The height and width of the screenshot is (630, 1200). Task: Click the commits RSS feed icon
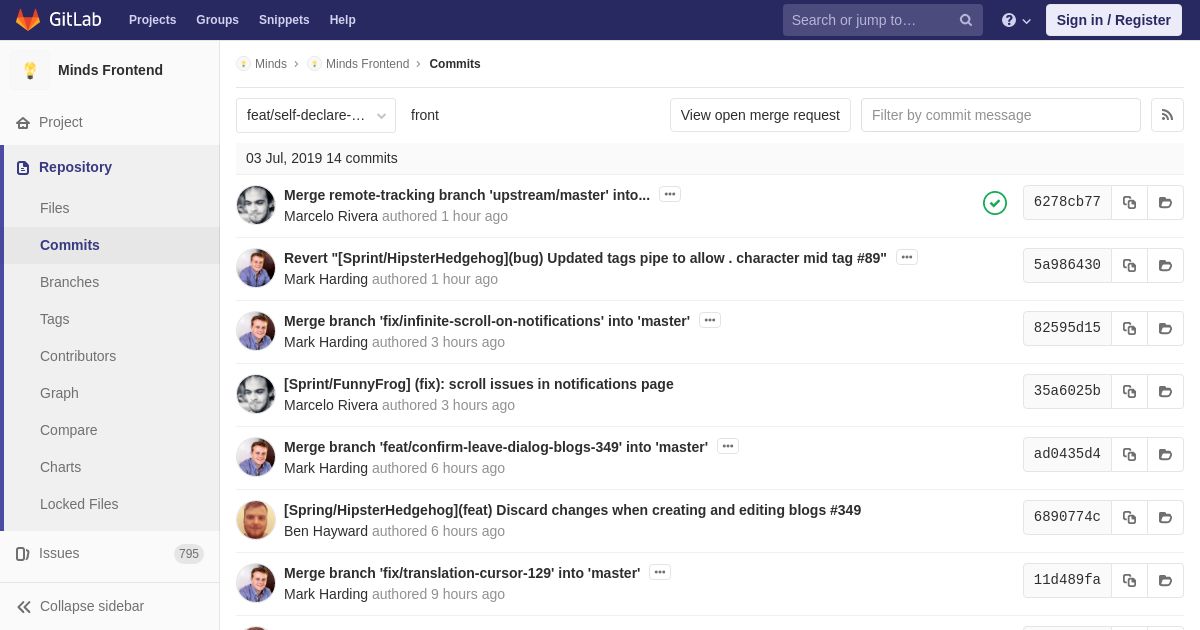1167,115
